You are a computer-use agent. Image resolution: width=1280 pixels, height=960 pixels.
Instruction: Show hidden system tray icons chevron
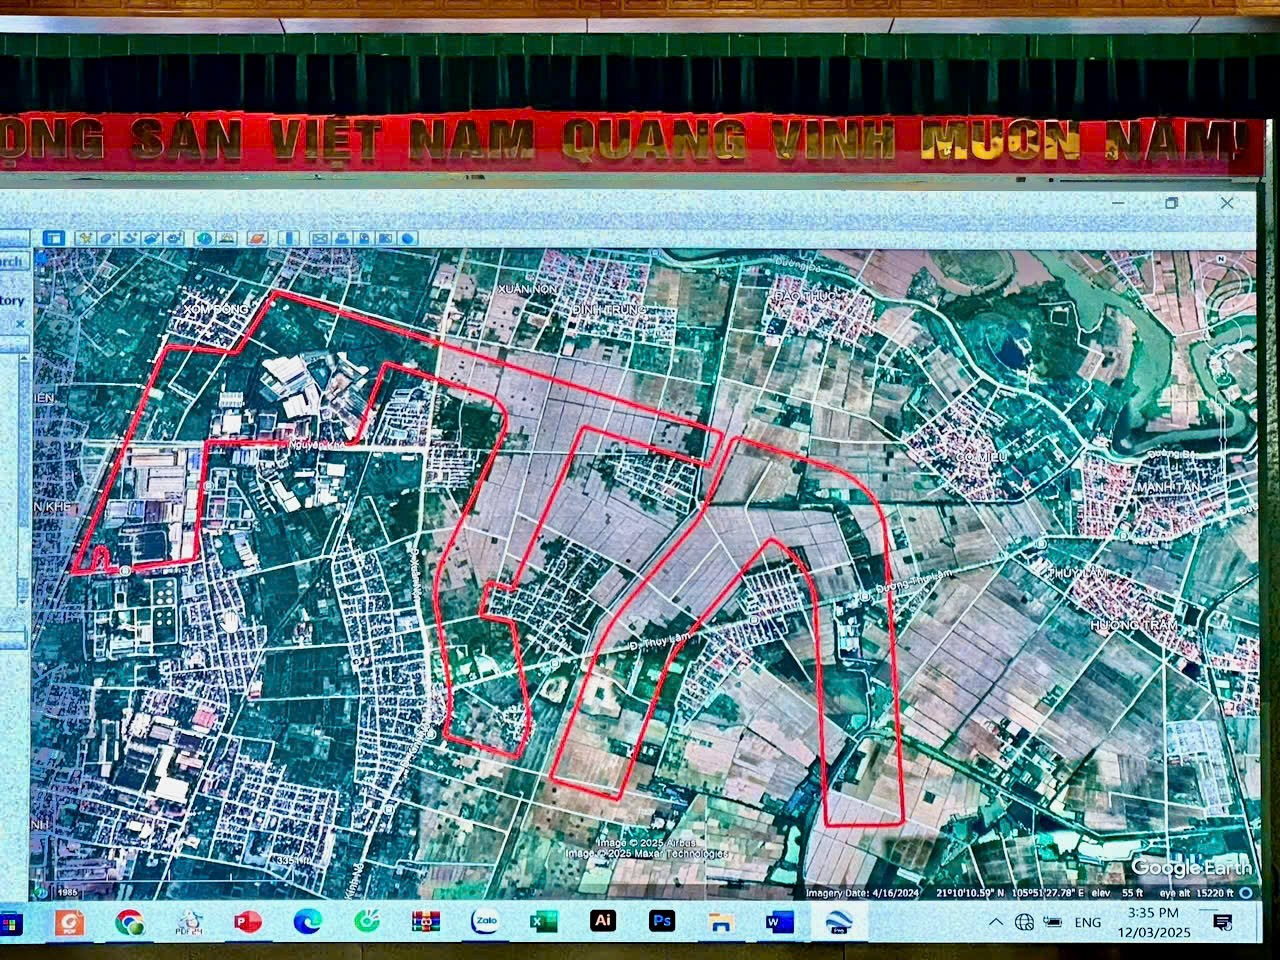point(995,922)
